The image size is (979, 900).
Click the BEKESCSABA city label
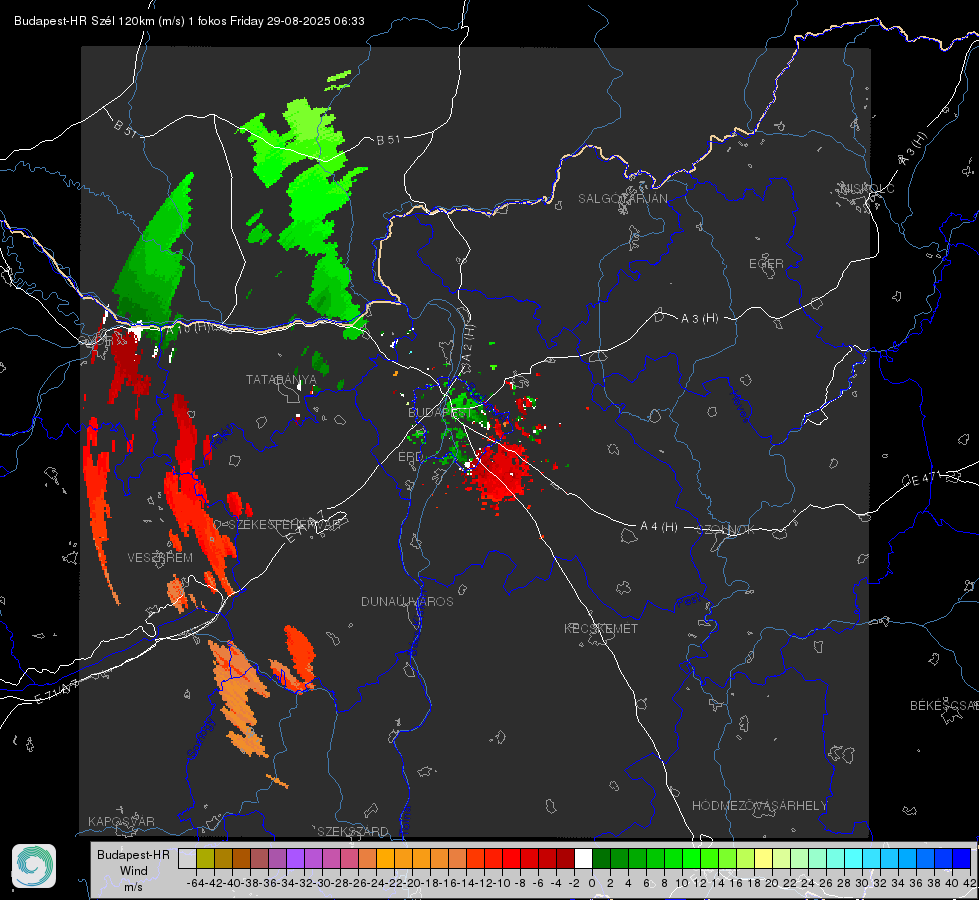coord(944,706)
